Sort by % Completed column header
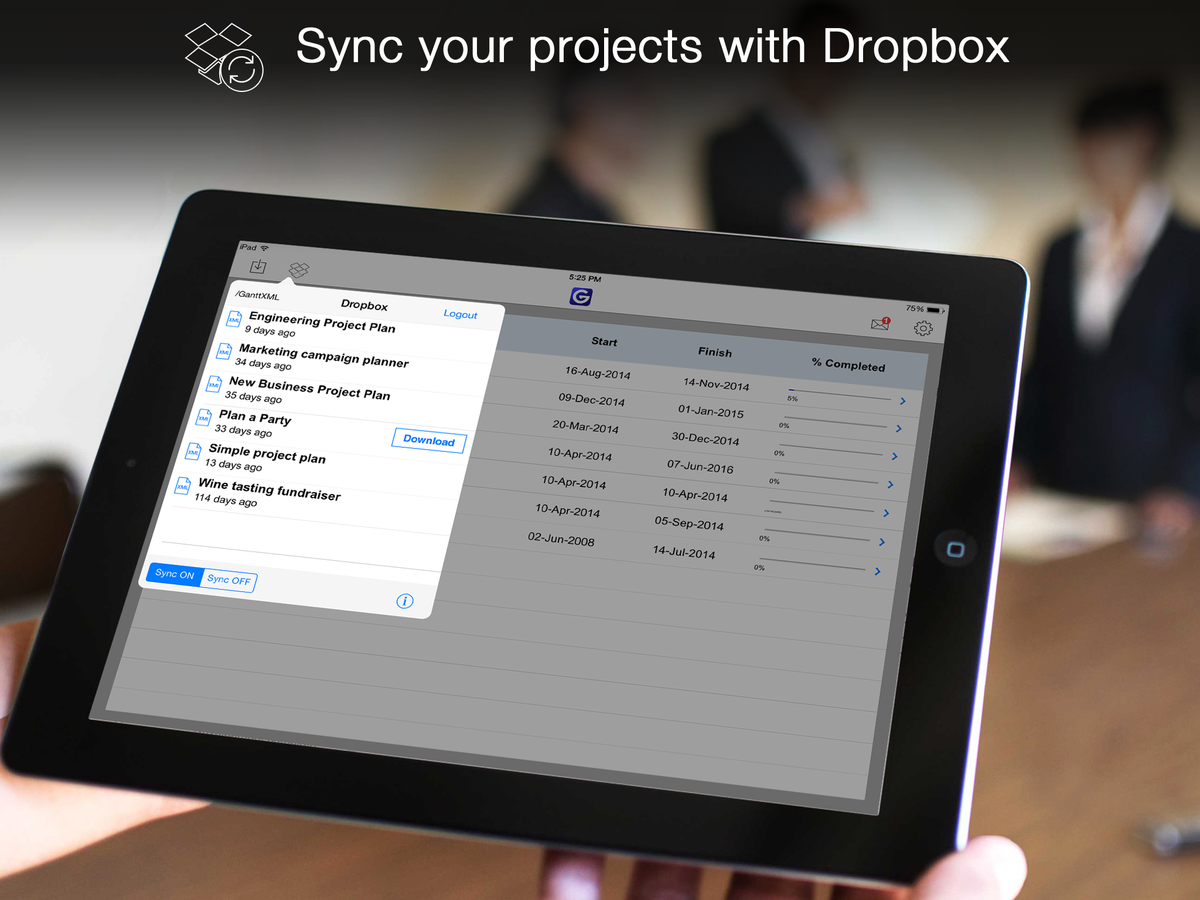Screen dimensions: 1200x900 [849, 364]
